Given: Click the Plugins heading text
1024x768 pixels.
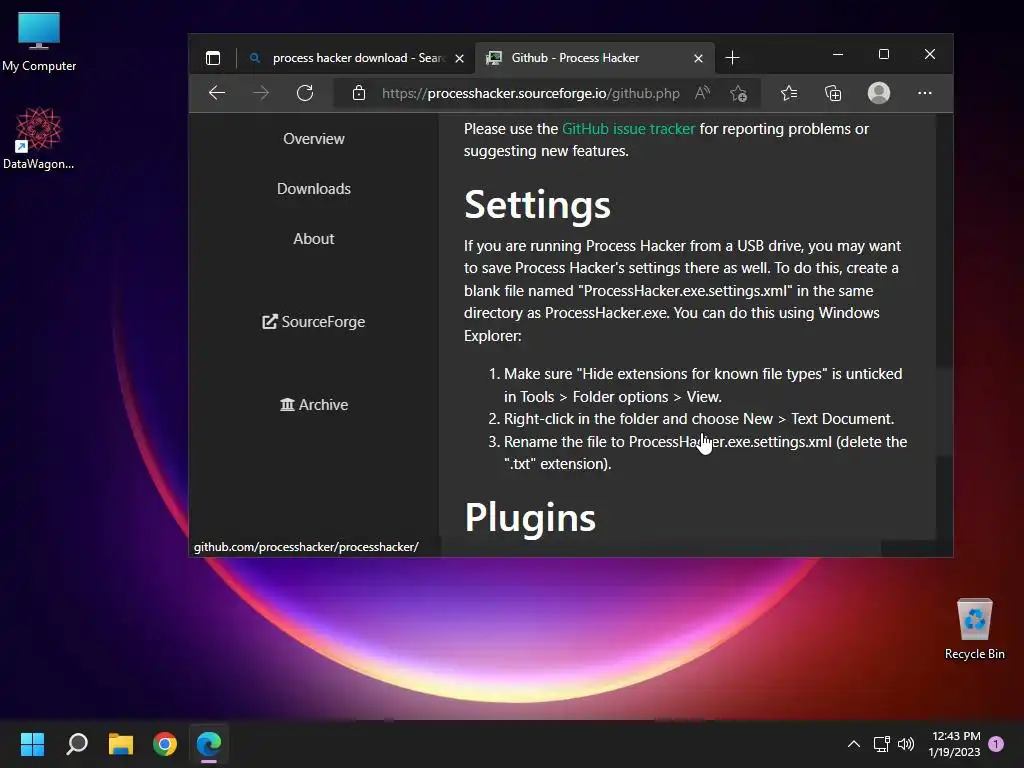Looking at the screenshot, I should (x=530, y=518).
